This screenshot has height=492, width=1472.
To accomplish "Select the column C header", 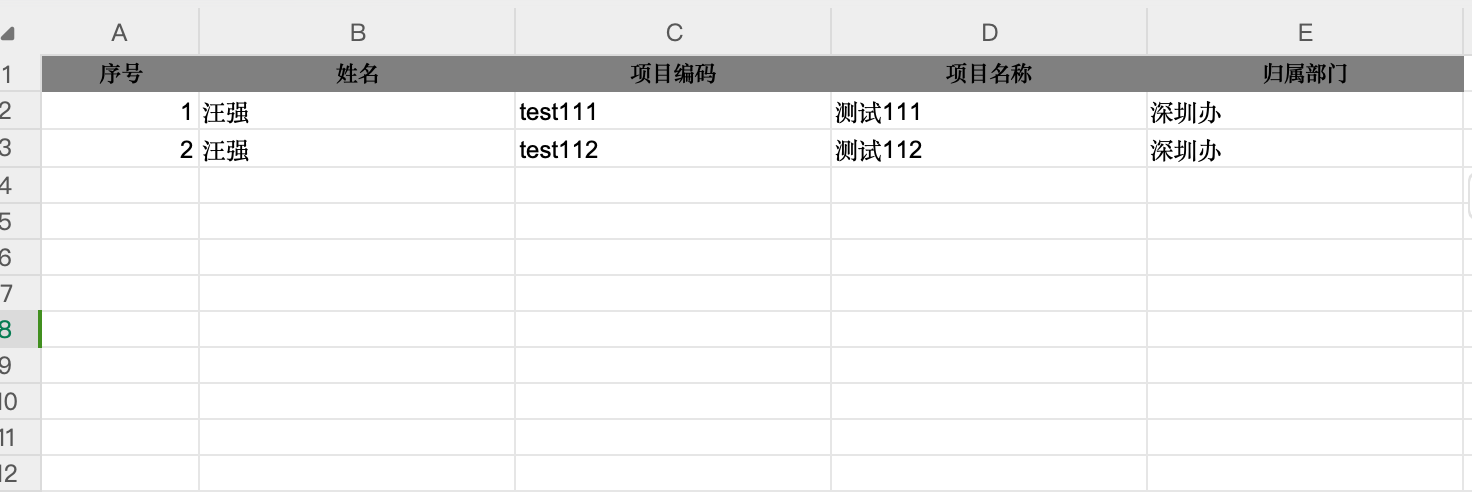I will [673, 33].
